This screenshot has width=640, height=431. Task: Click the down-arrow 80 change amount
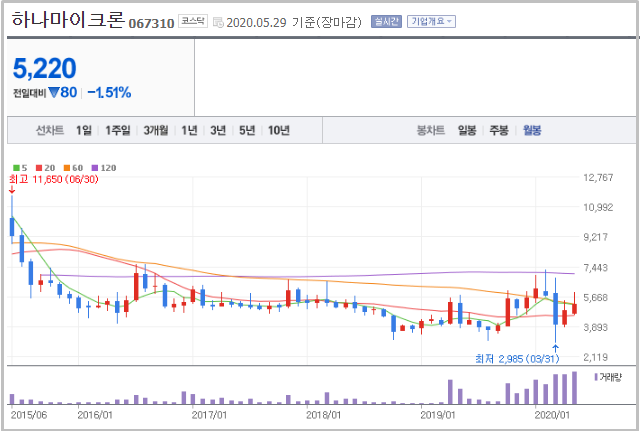click(63, 93)
